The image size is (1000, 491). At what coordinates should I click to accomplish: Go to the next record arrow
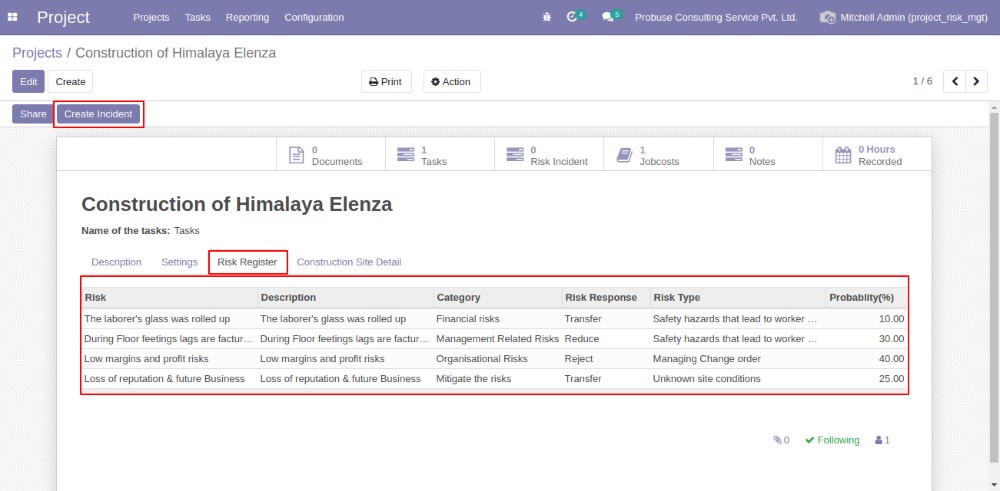976,81
